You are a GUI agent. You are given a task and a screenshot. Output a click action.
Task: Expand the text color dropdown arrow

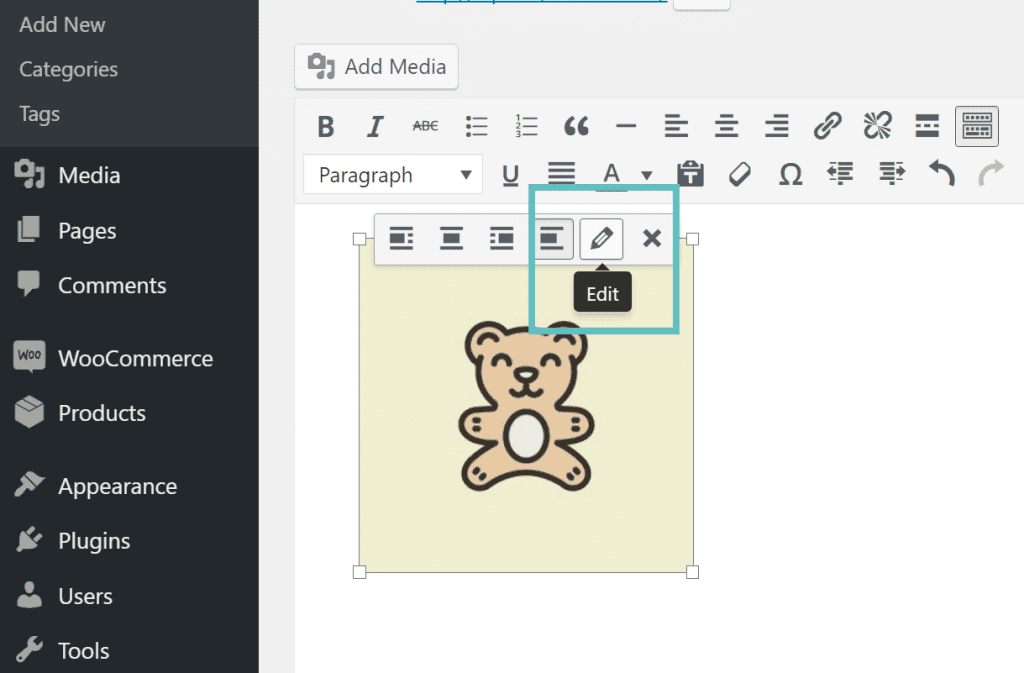[647, 176]
